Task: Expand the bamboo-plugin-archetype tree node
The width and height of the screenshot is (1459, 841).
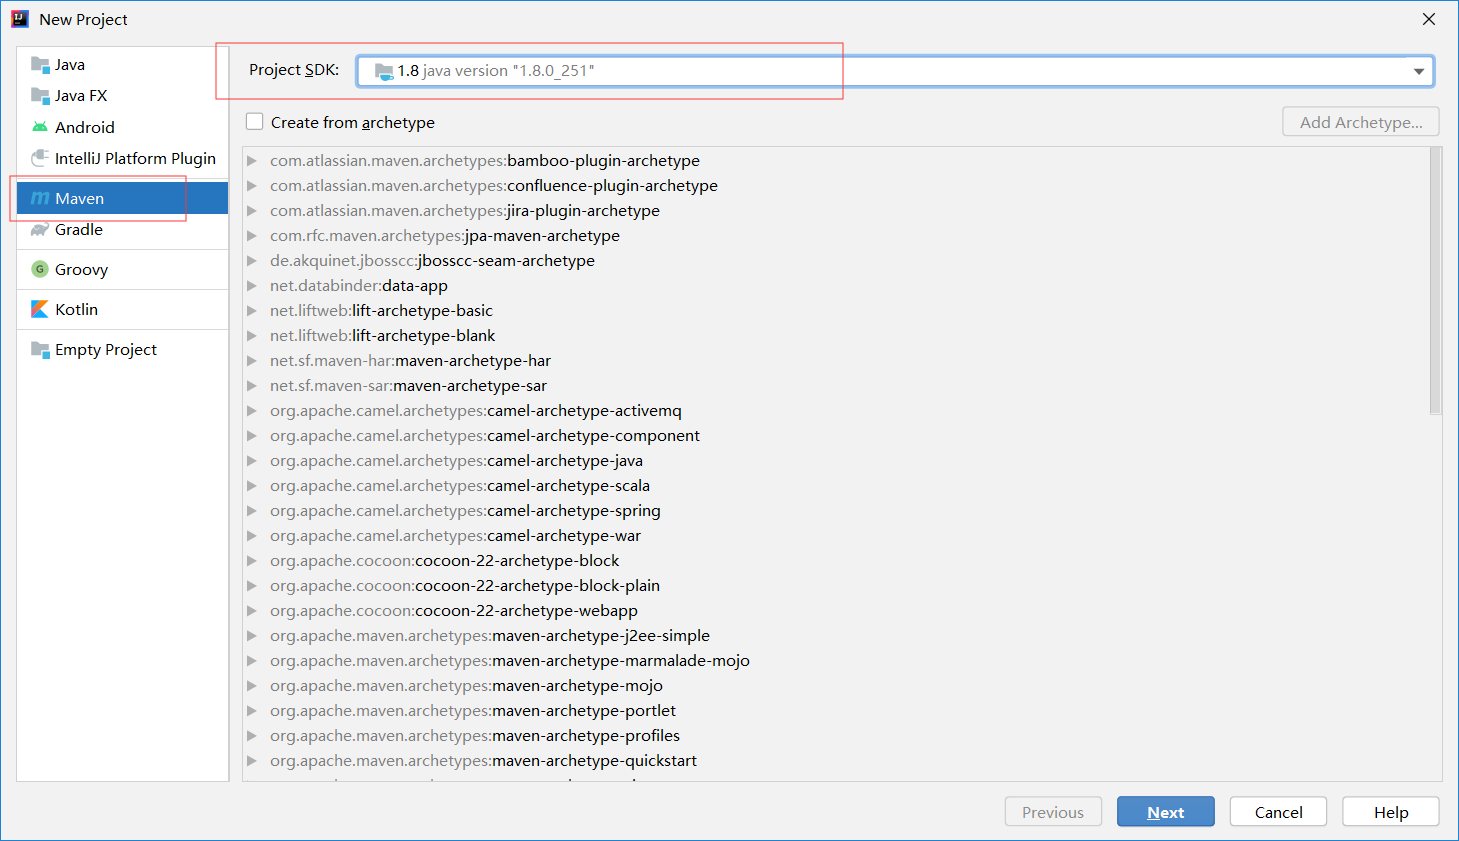Action: click(252, 161)
